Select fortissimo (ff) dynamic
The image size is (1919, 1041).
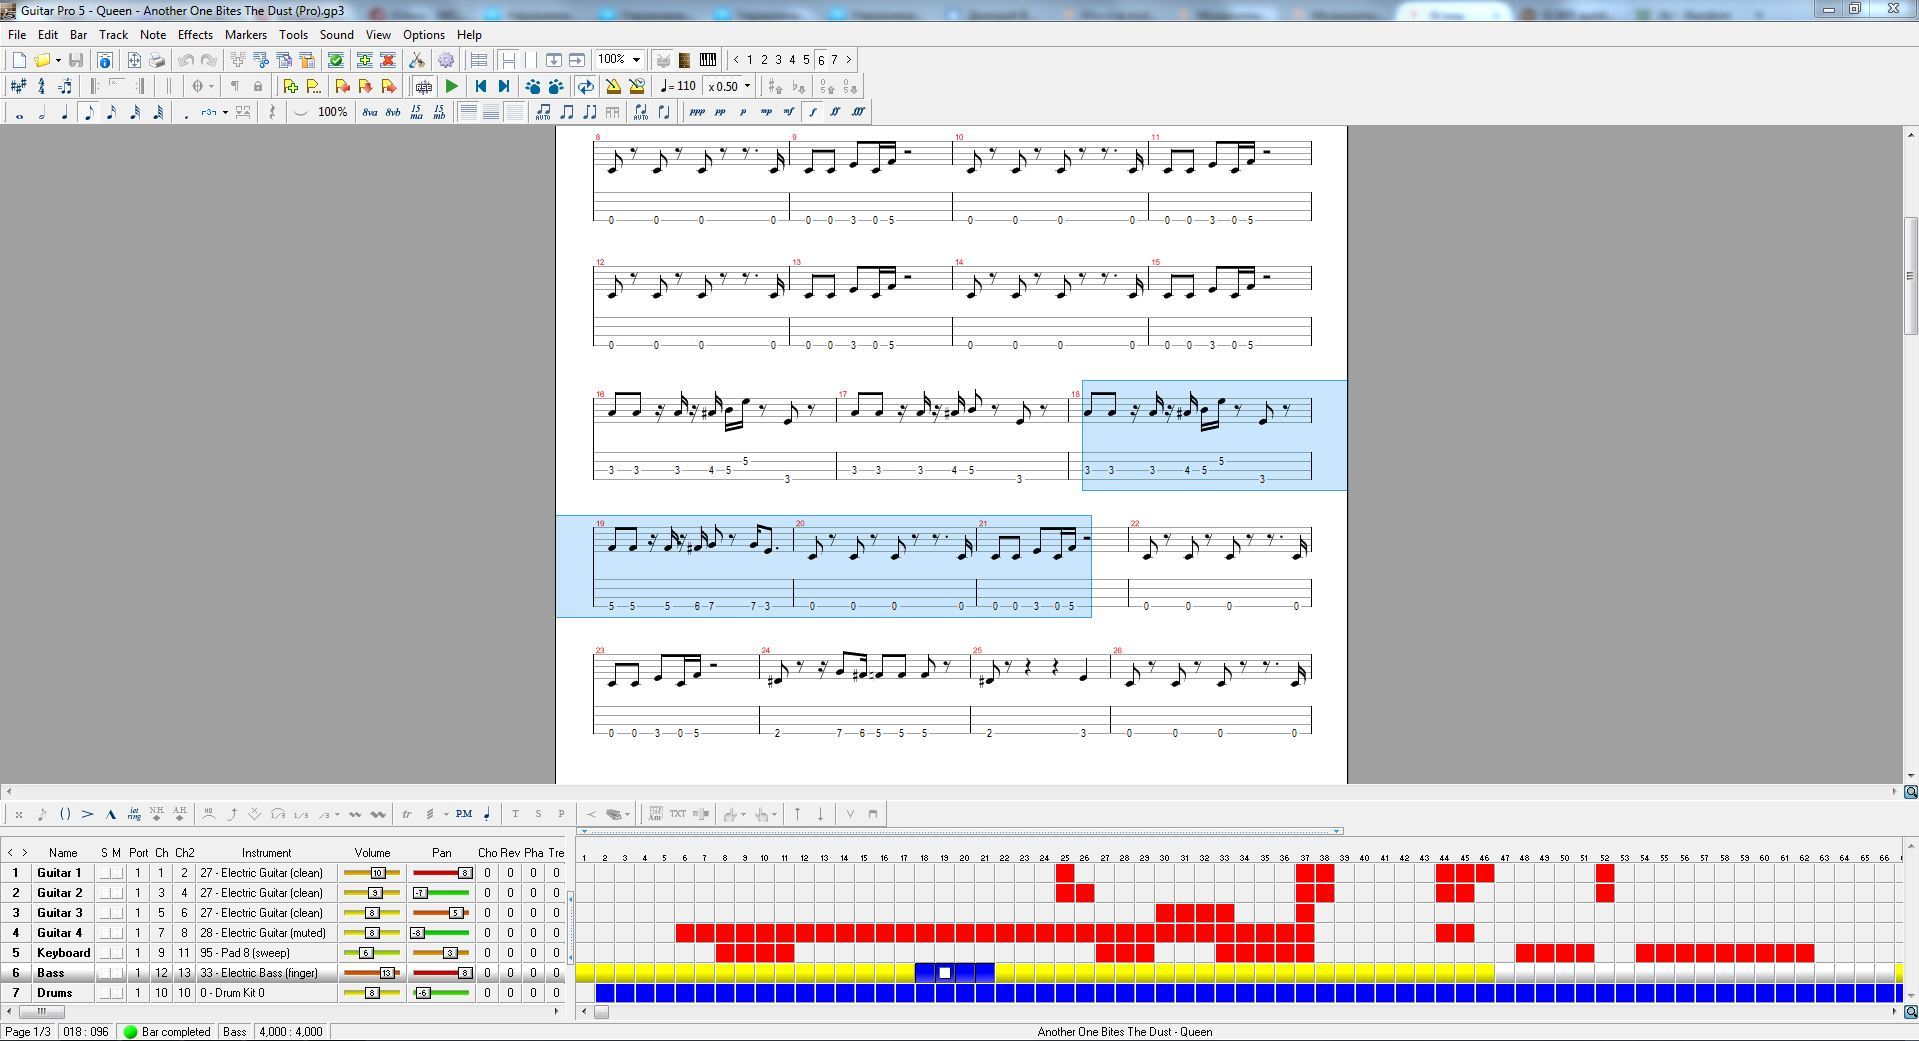835,113
